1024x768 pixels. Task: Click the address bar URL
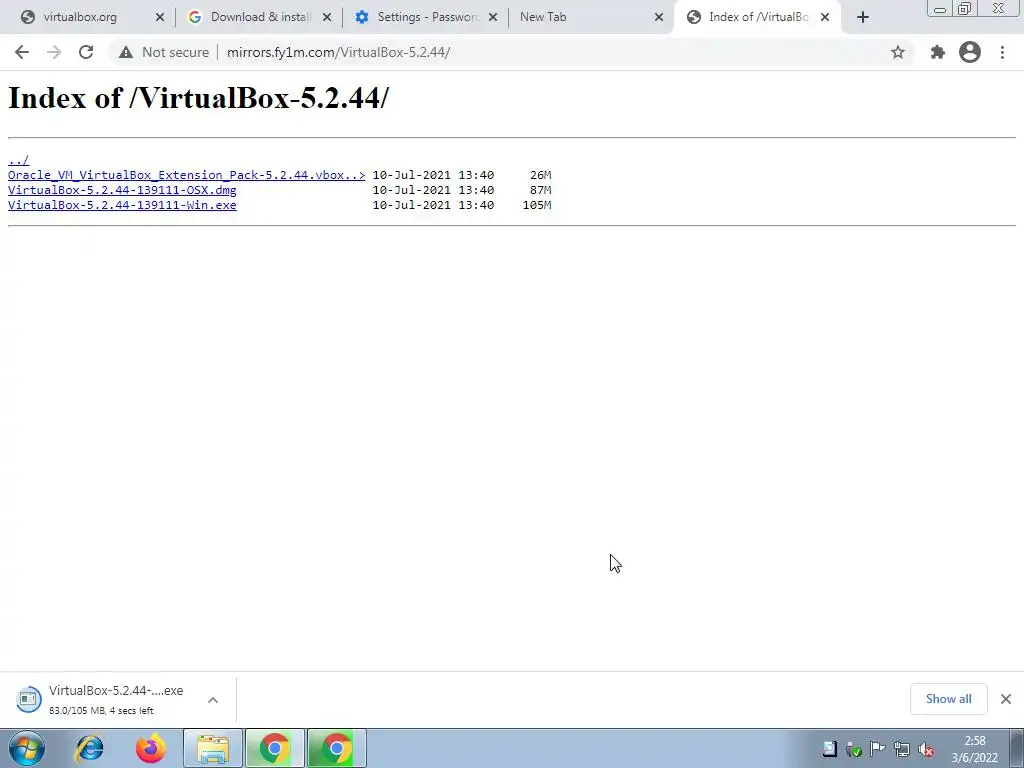[x=338, y=52]
